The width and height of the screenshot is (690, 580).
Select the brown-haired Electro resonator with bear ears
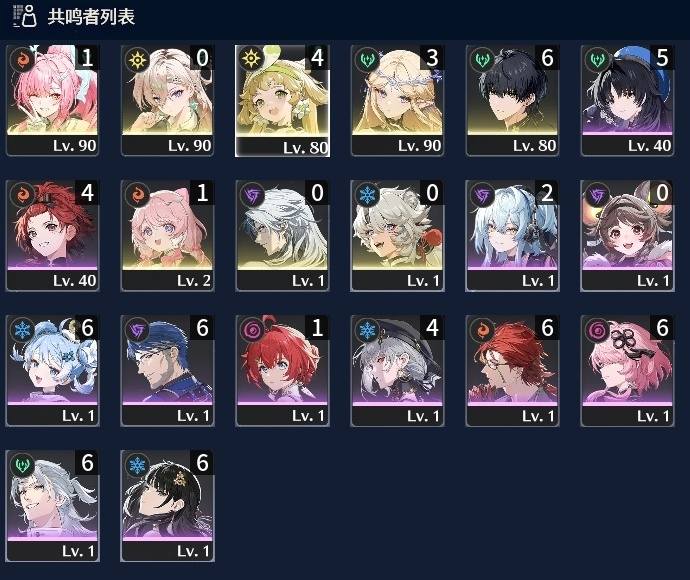pos(628,235)
